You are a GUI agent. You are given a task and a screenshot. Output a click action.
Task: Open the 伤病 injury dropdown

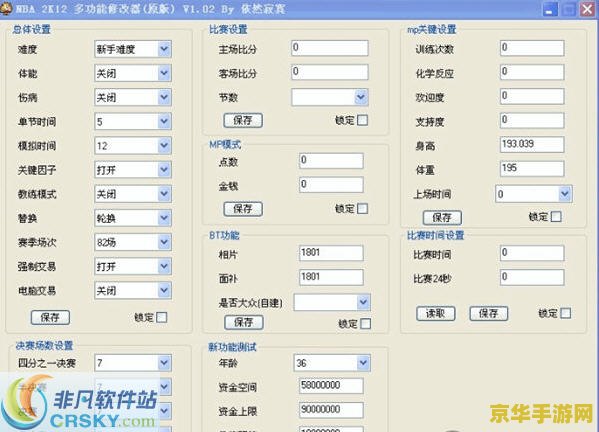[164, 97]
